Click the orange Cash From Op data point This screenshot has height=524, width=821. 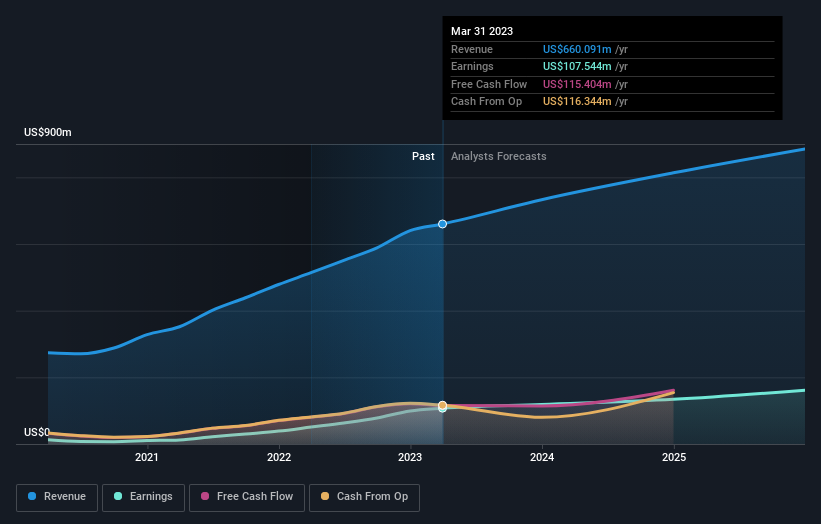pyautogui.click(x=442, y=405)
